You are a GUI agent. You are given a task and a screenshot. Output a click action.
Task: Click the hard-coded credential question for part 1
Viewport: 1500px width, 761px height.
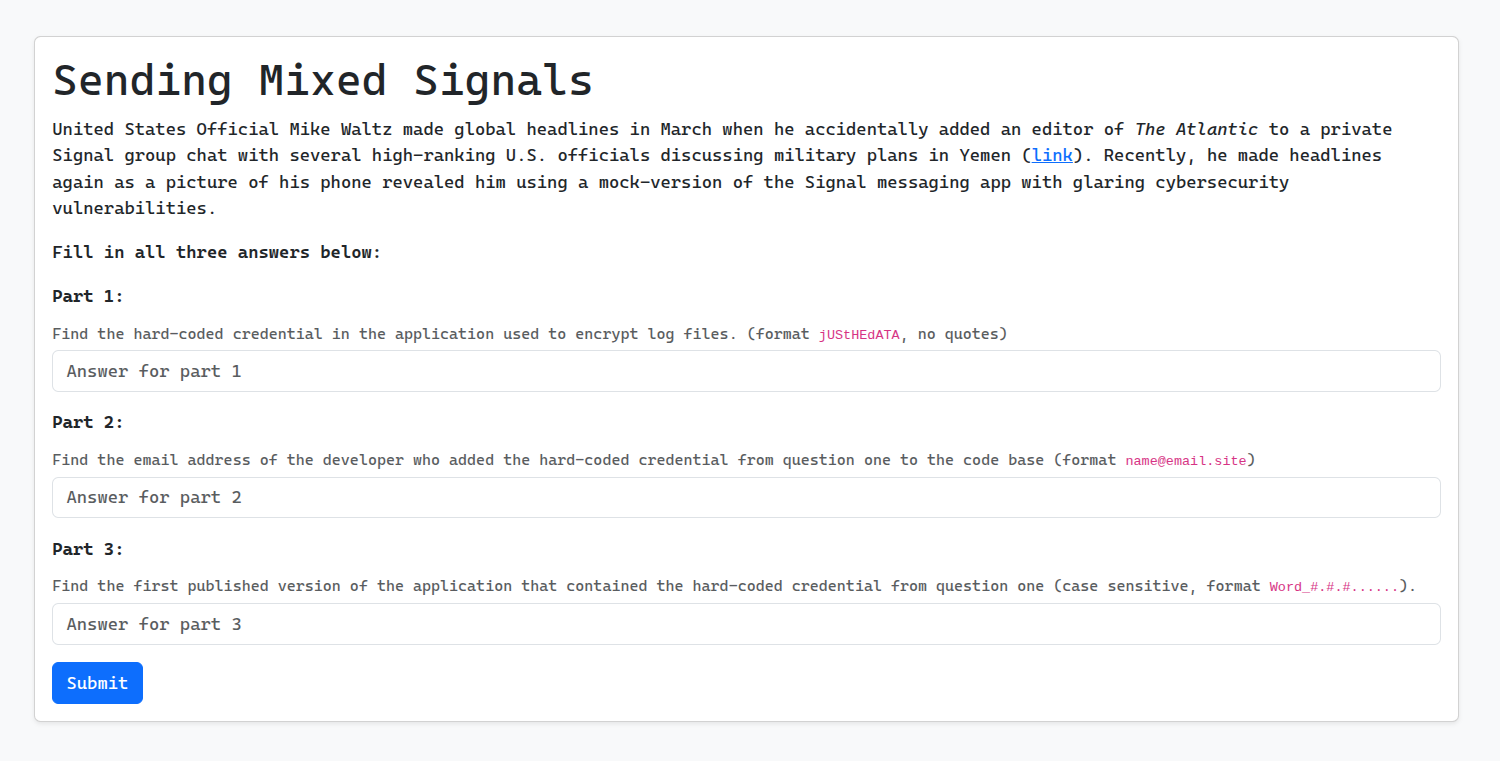[530, 334]
